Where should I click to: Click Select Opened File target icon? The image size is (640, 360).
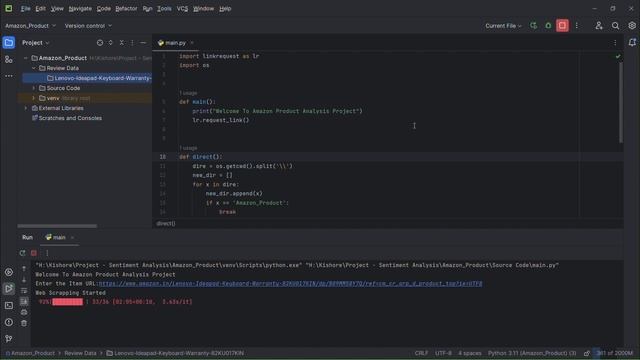tap(100, 42)
